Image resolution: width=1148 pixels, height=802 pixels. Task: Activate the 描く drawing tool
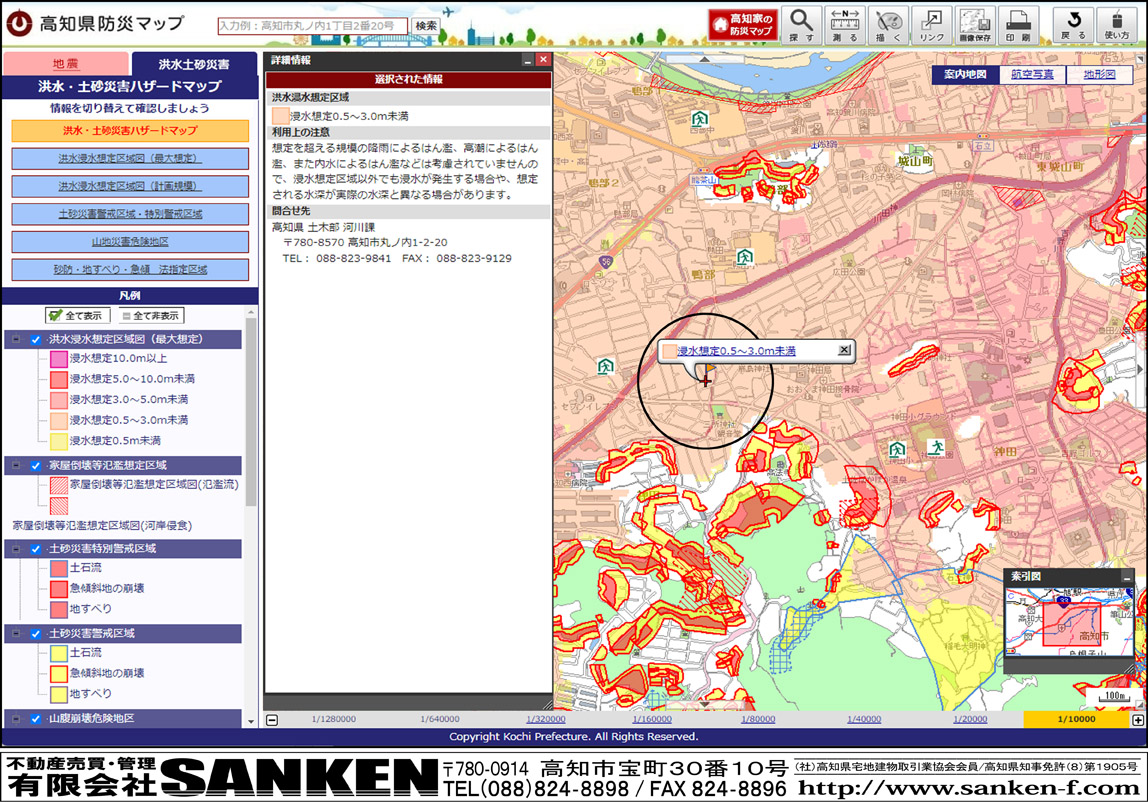click(888, 25)
